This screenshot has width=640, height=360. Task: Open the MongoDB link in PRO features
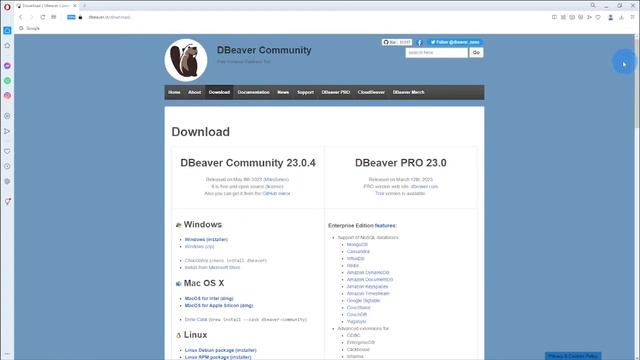(357, 244)
